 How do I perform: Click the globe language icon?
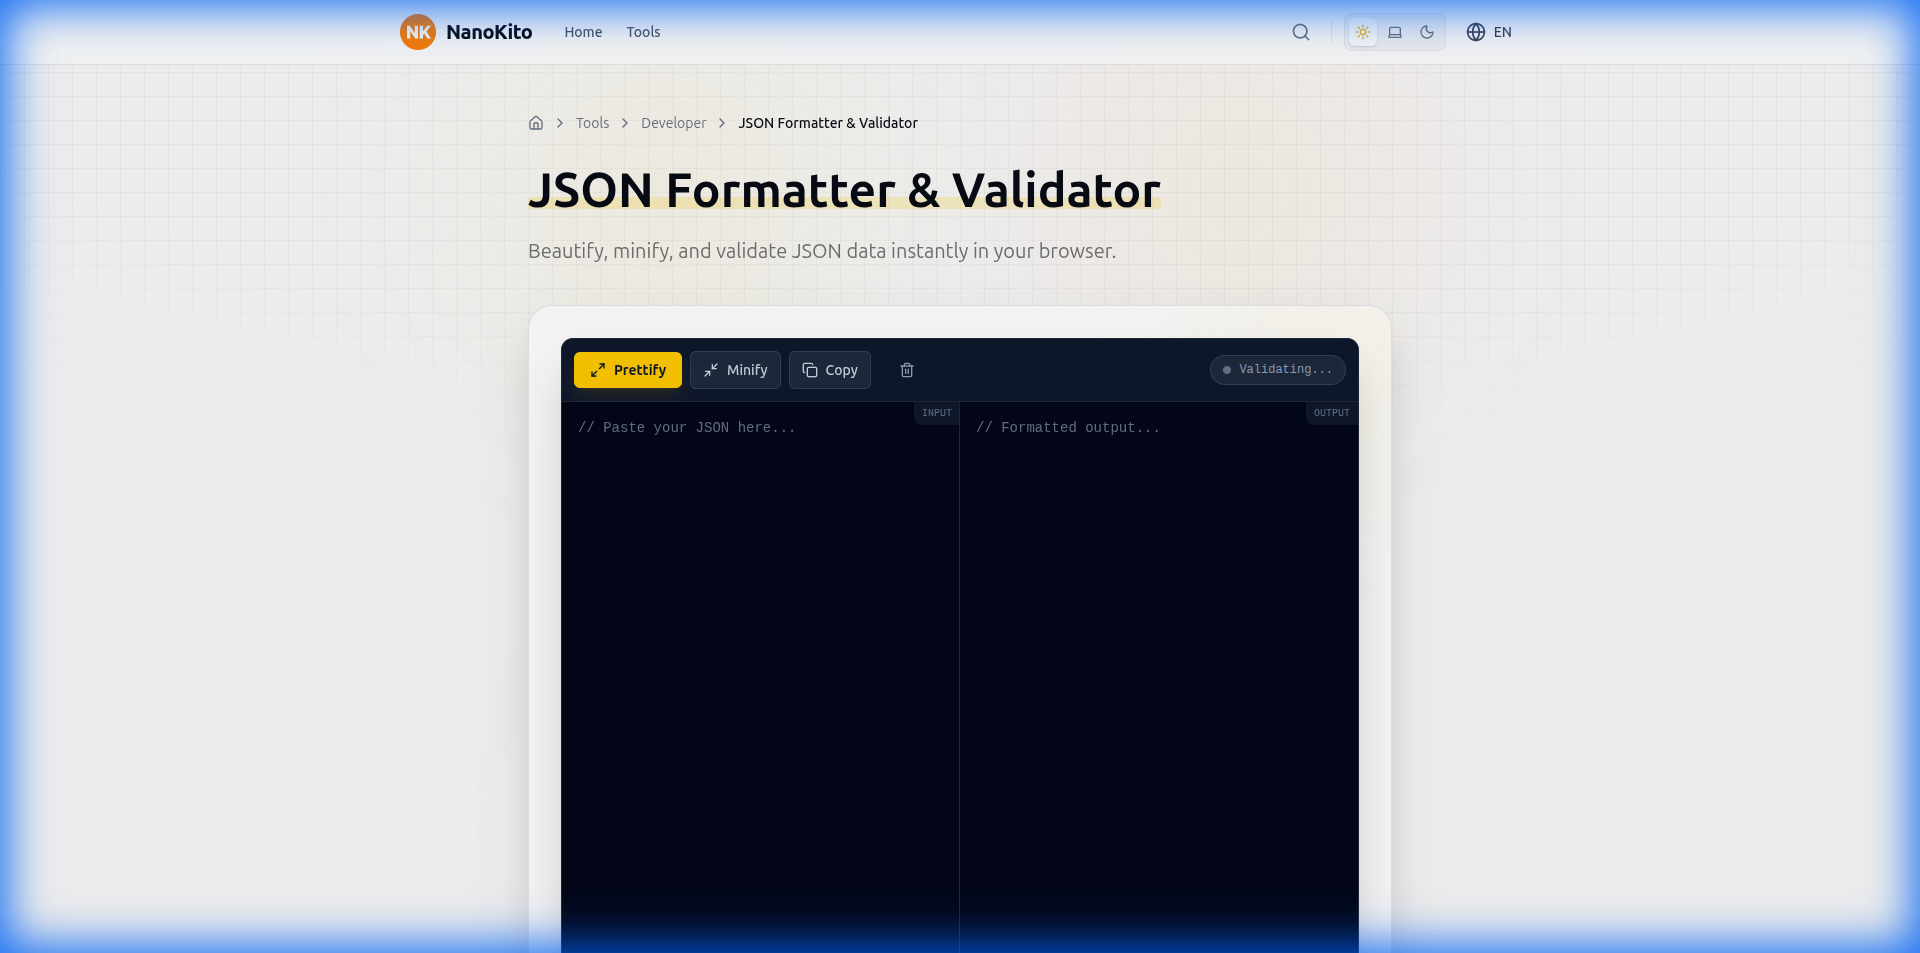pyautogui.click(x=1475, y=32)
